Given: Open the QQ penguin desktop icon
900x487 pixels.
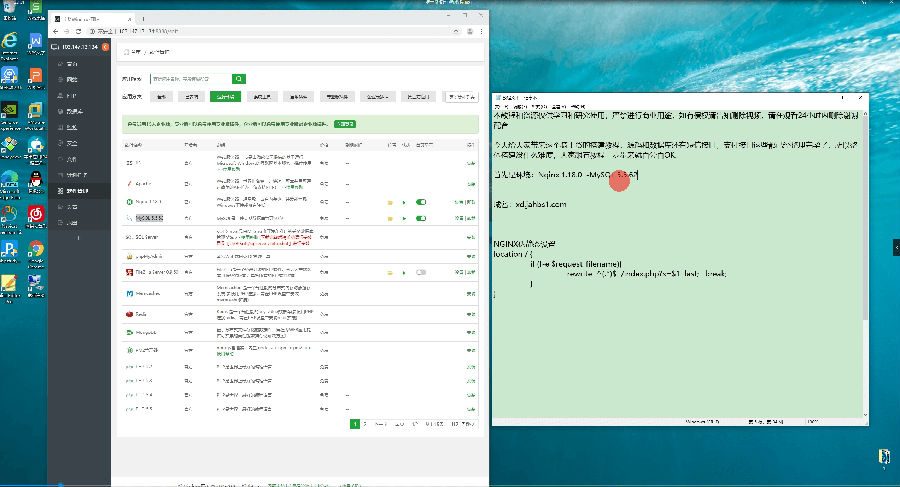Looking at the screenshot, I should tap(36, 179).
